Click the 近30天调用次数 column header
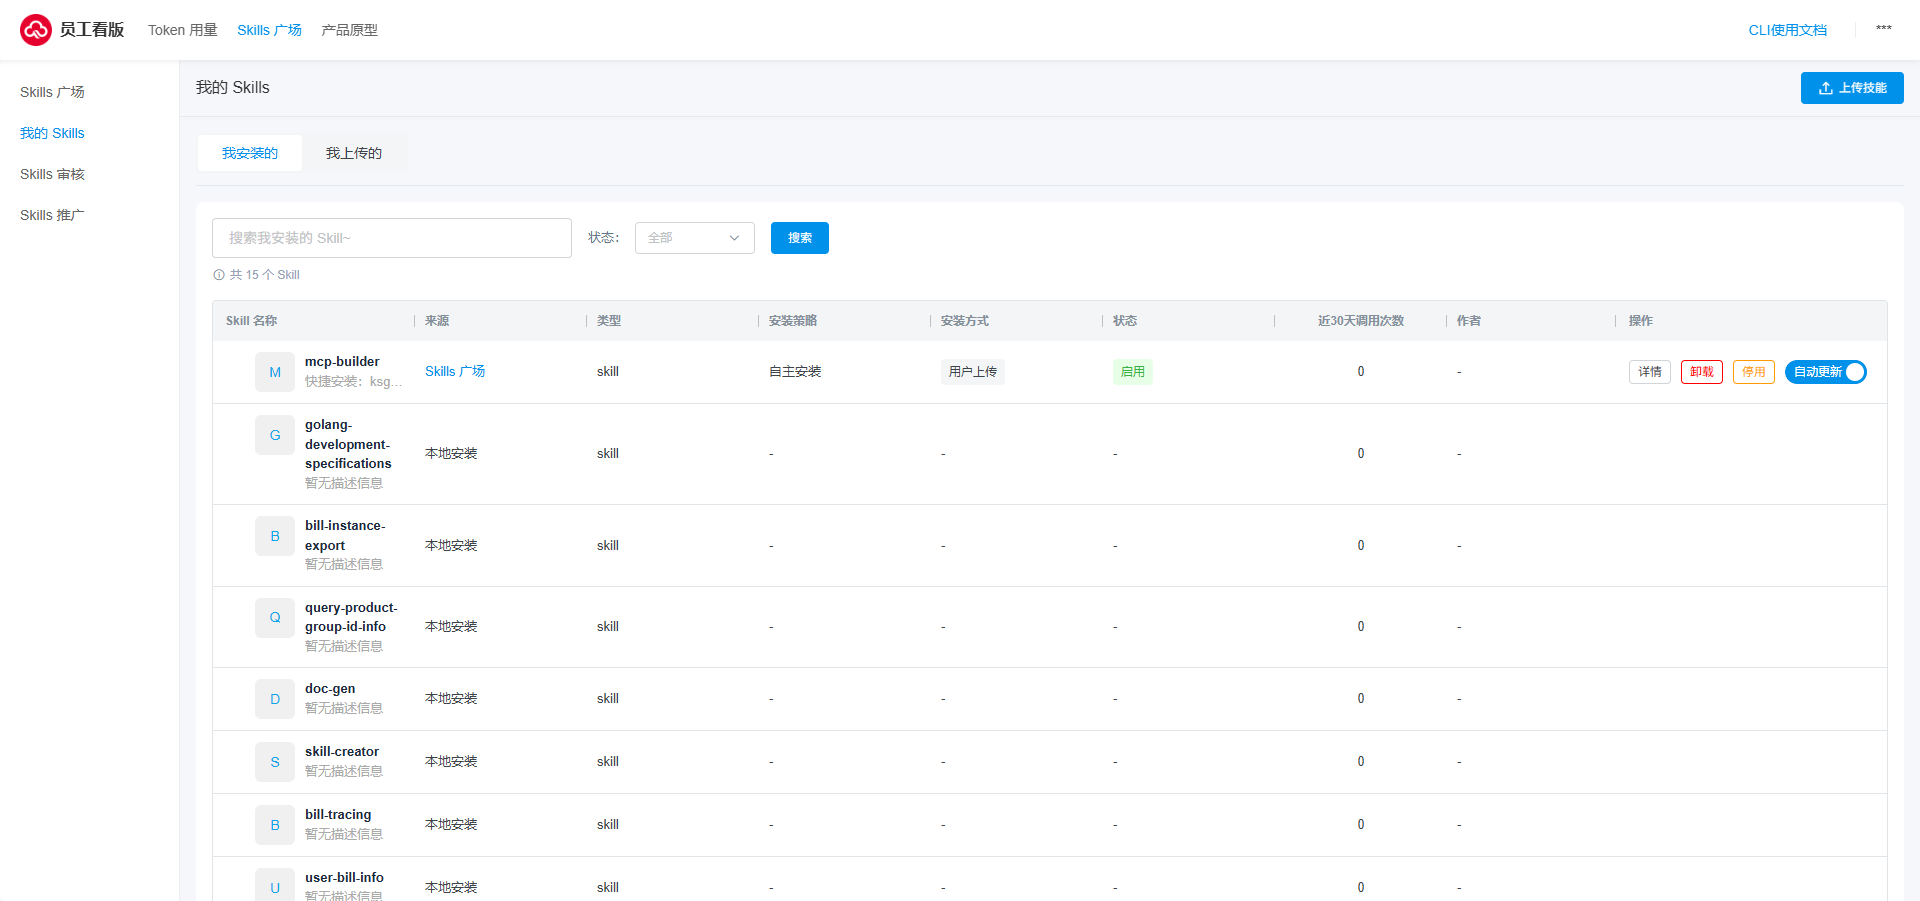1920x901 pixels. (1361, 321)
